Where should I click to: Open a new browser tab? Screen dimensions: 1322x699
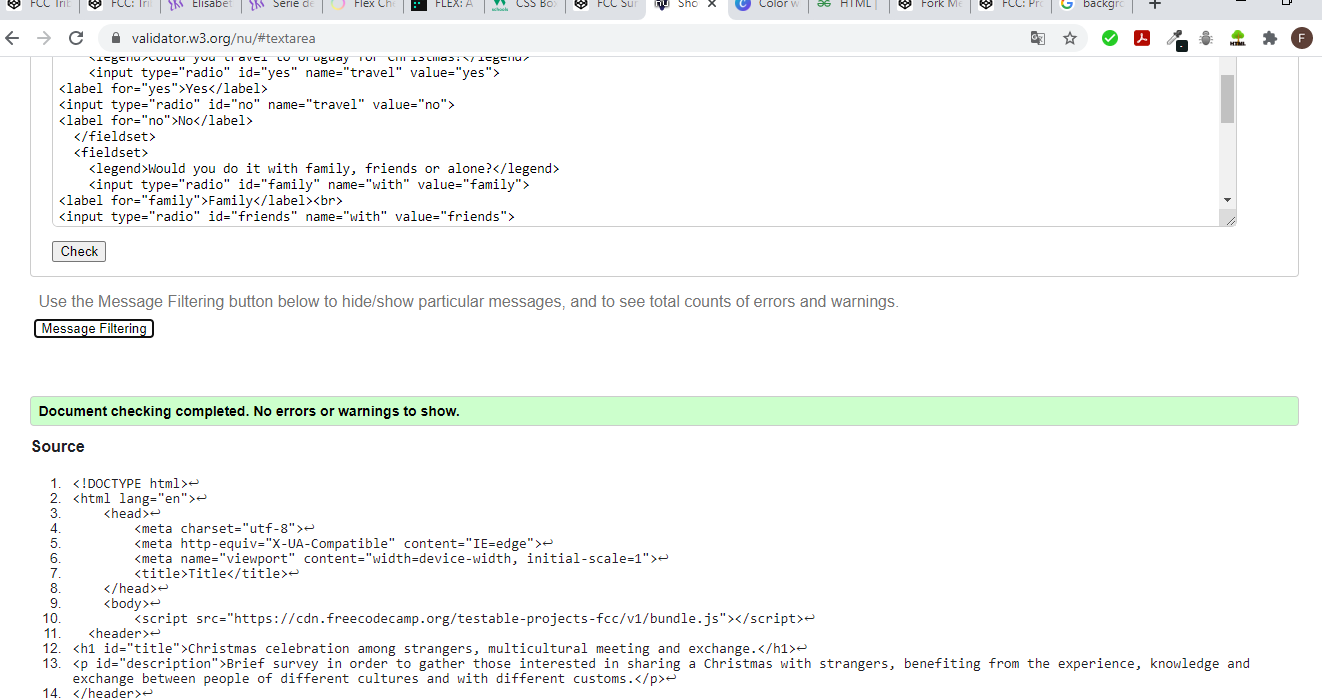(x=1154, y=5)
